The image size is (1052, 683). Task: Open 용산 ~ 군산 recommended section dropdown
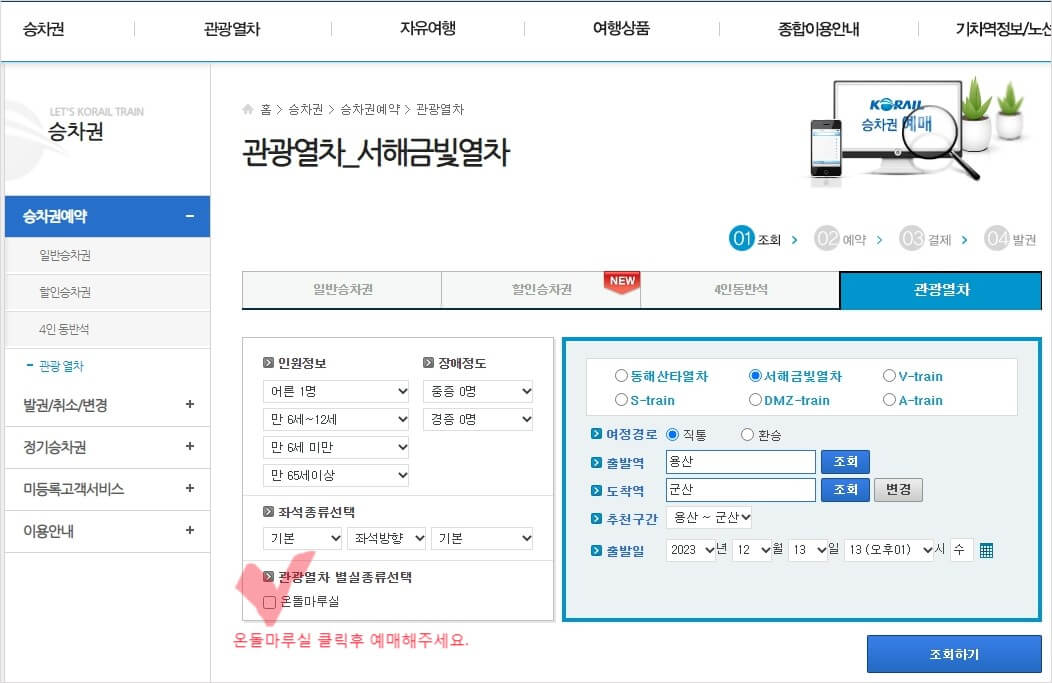[x=709, y=517]
